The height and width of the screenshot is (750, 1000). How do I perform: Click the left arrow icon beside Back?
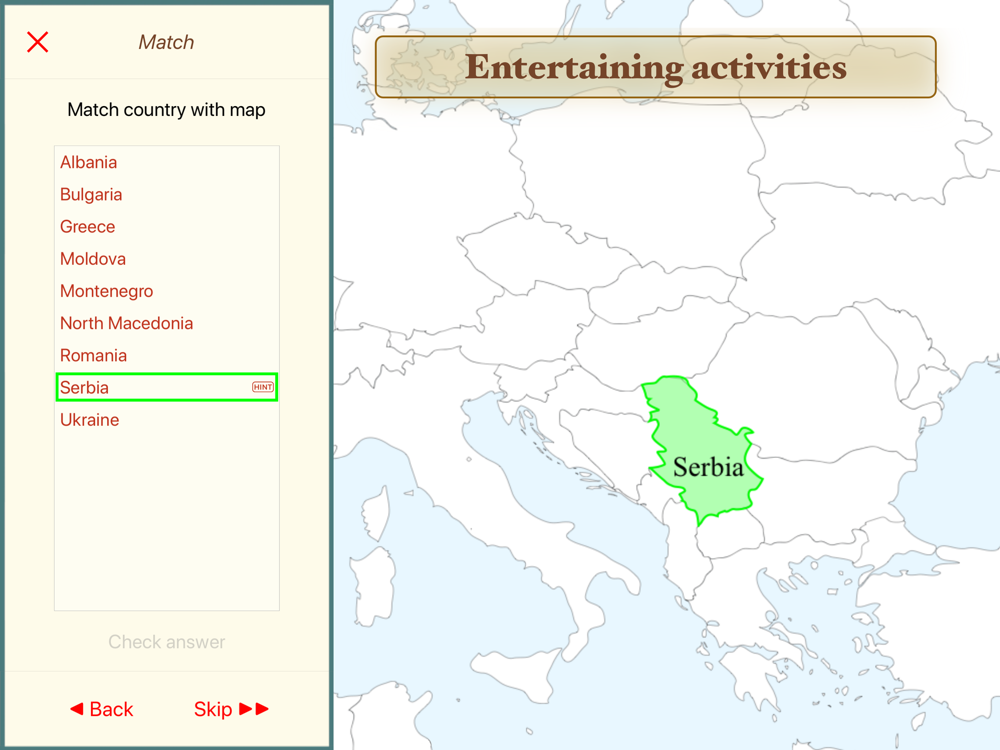coord(77,709)
